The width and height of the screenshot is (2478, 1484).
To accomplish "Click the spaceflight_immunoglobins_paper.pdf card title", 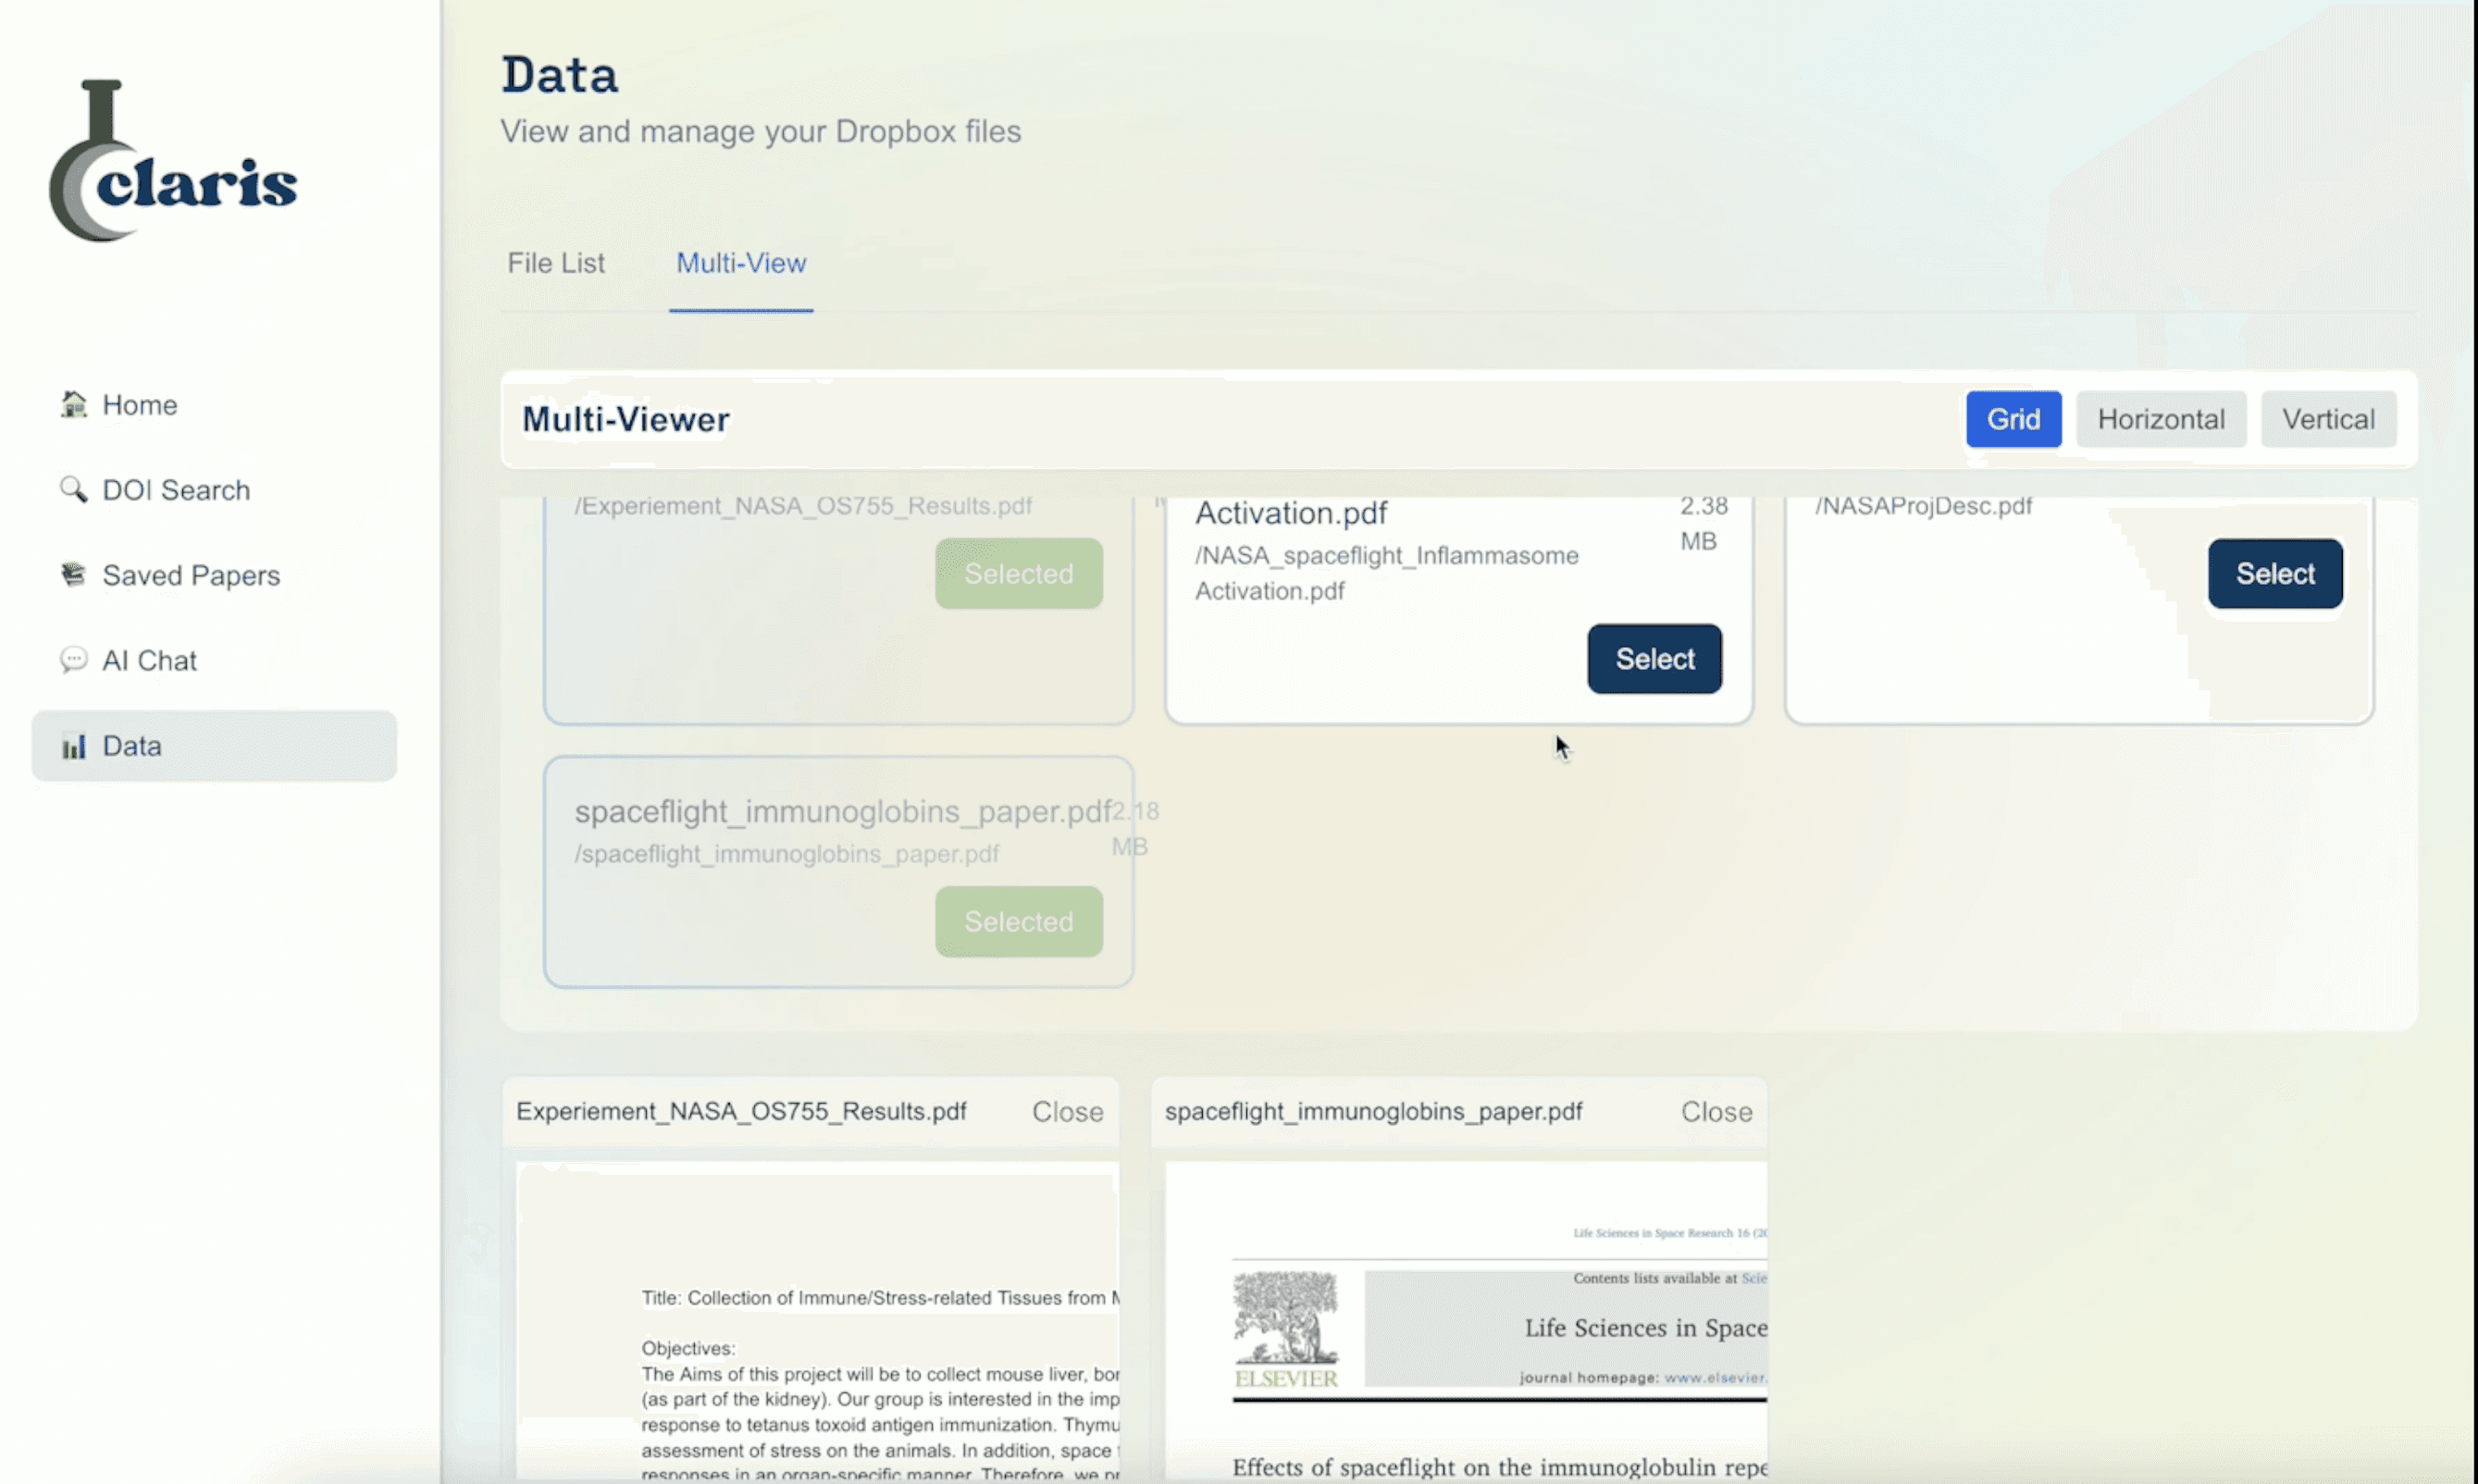I will point(843,811).
